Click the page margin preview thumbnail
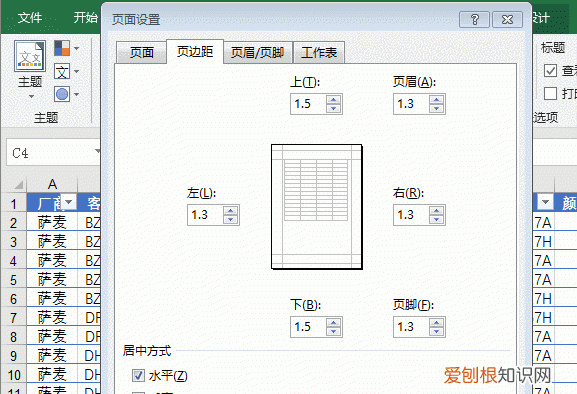This screenshot has height=394, width=577. [x=316, y=206]
